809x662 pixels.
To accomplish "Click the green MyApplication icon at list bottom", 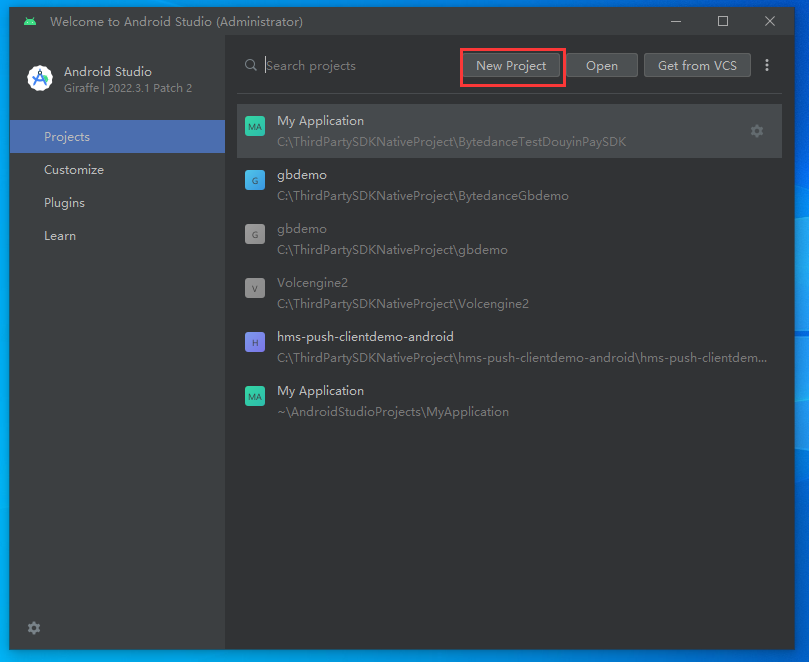I will [255, 396].
